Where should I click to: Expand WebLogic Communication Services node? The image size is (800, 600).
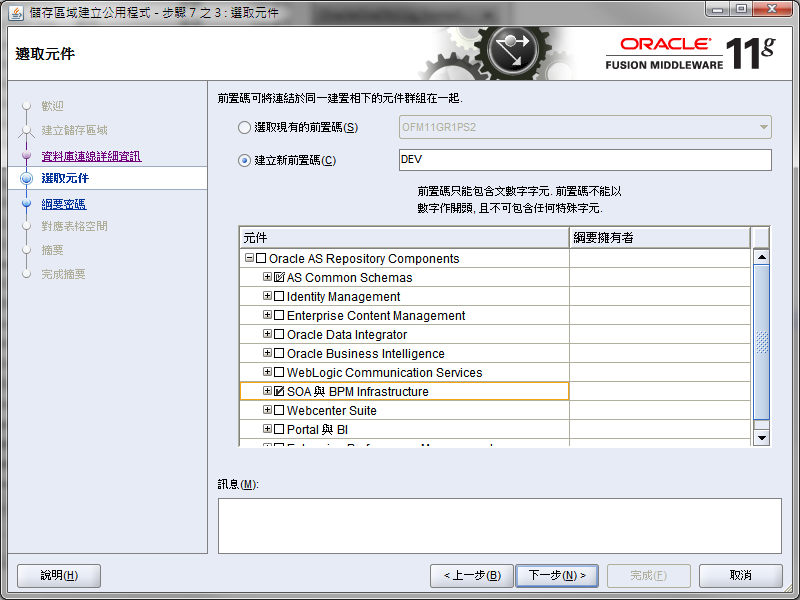[267, 371]
